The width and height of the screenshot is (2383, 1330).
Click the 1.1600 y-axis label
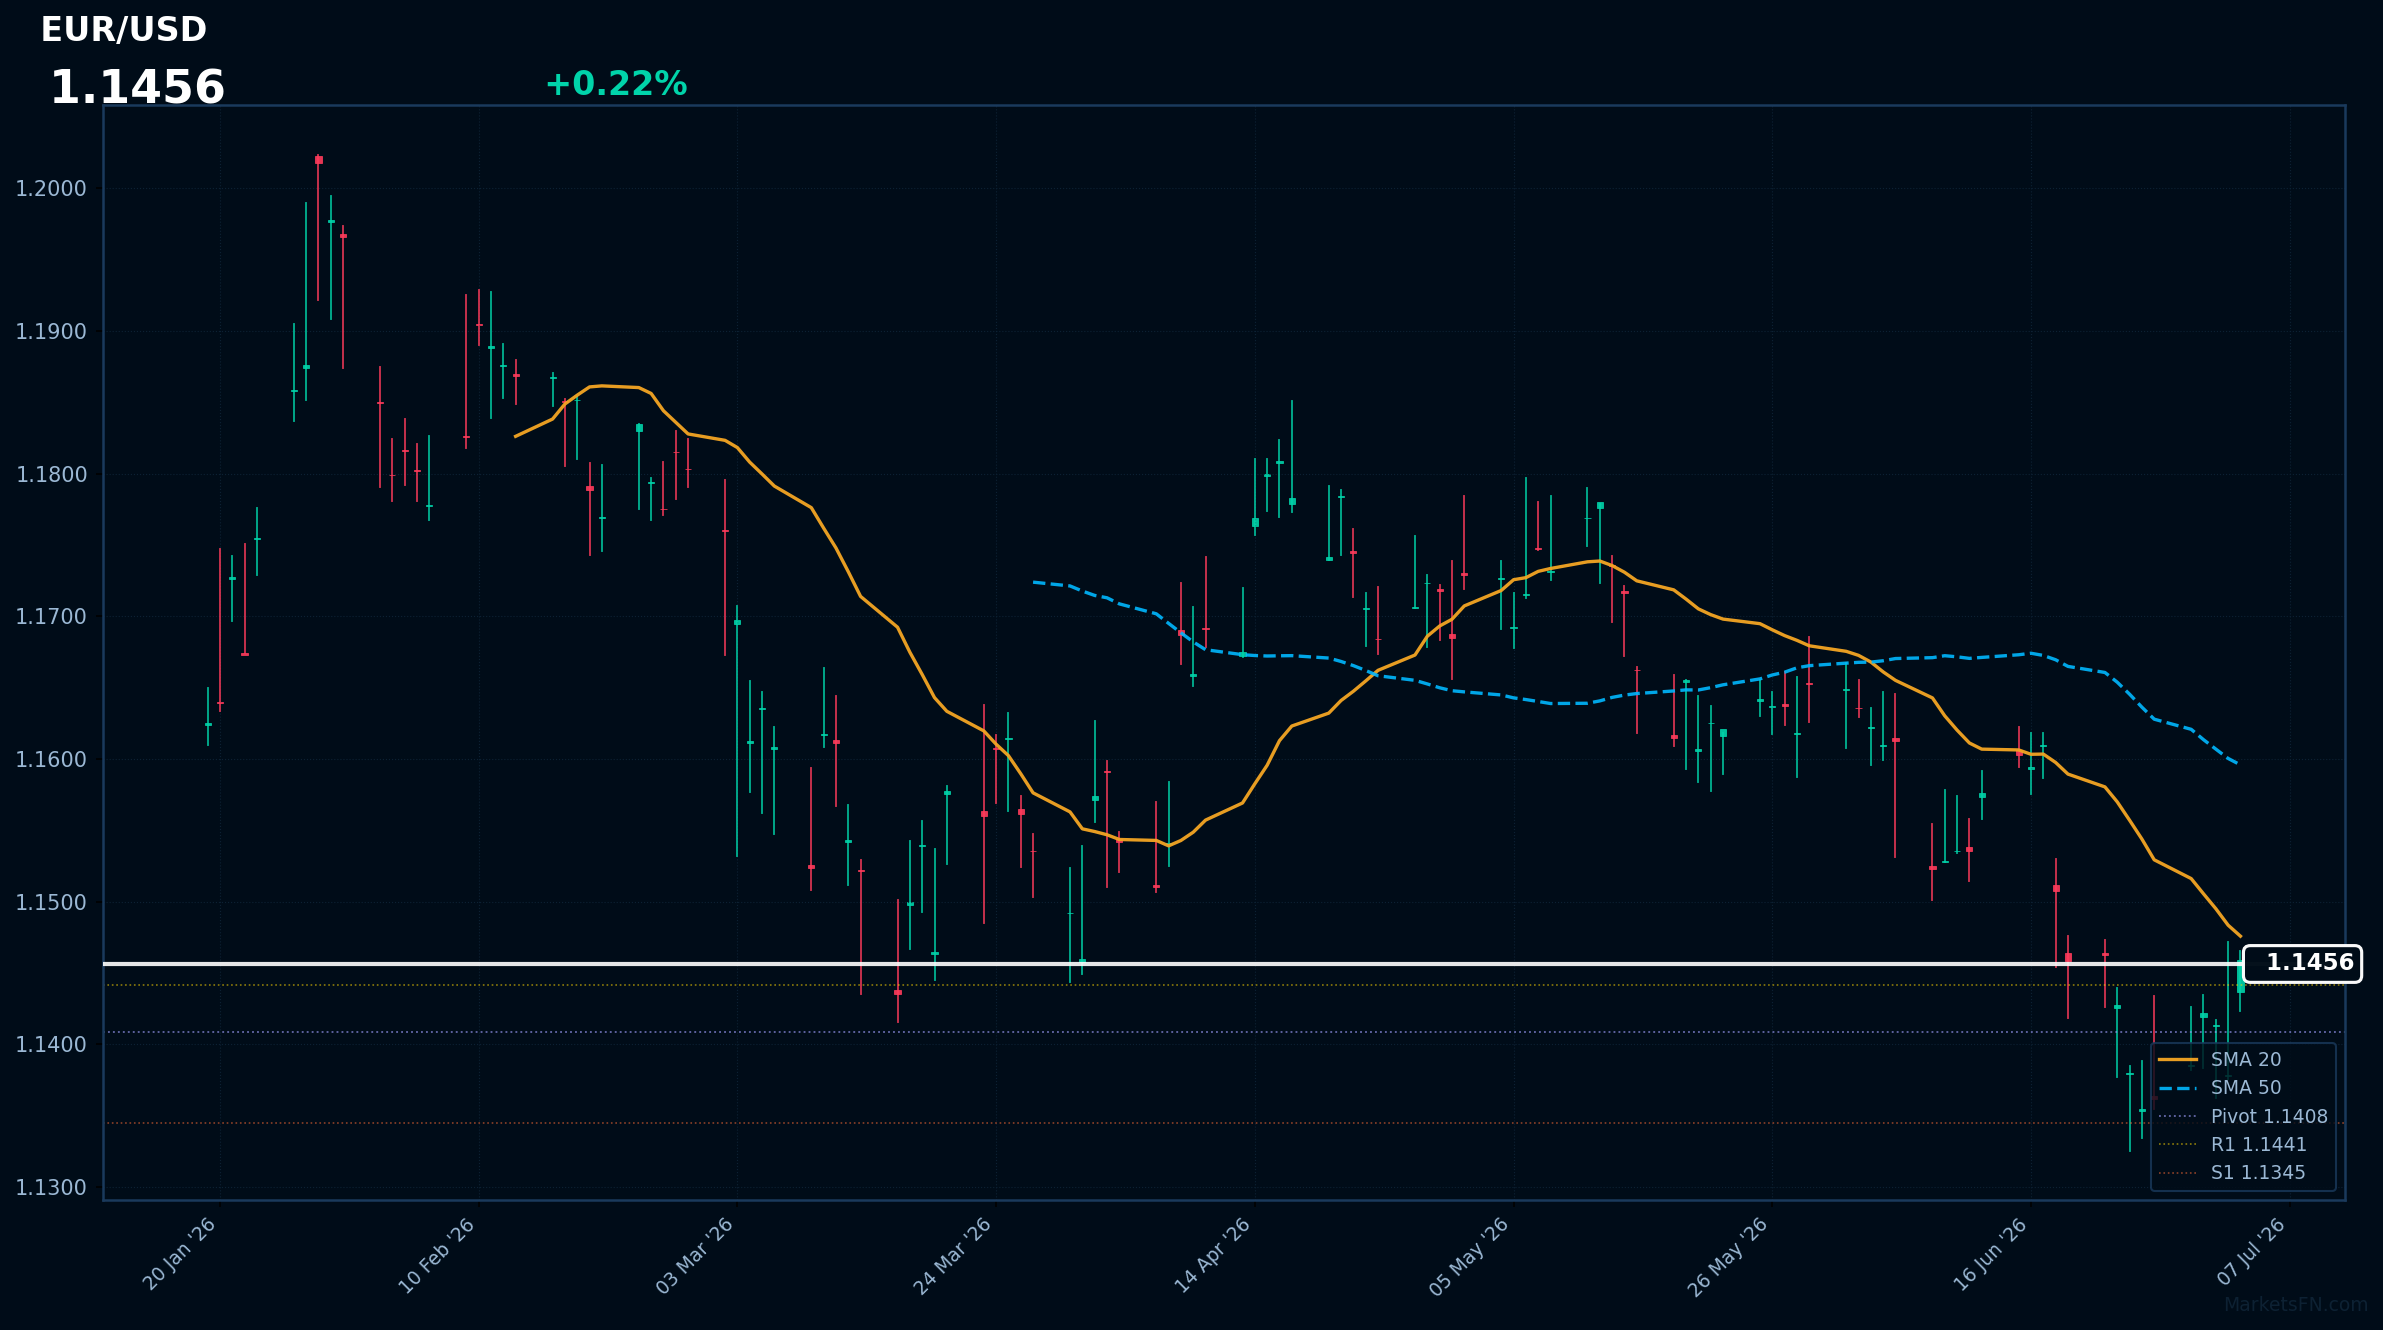tap(51, 760)
